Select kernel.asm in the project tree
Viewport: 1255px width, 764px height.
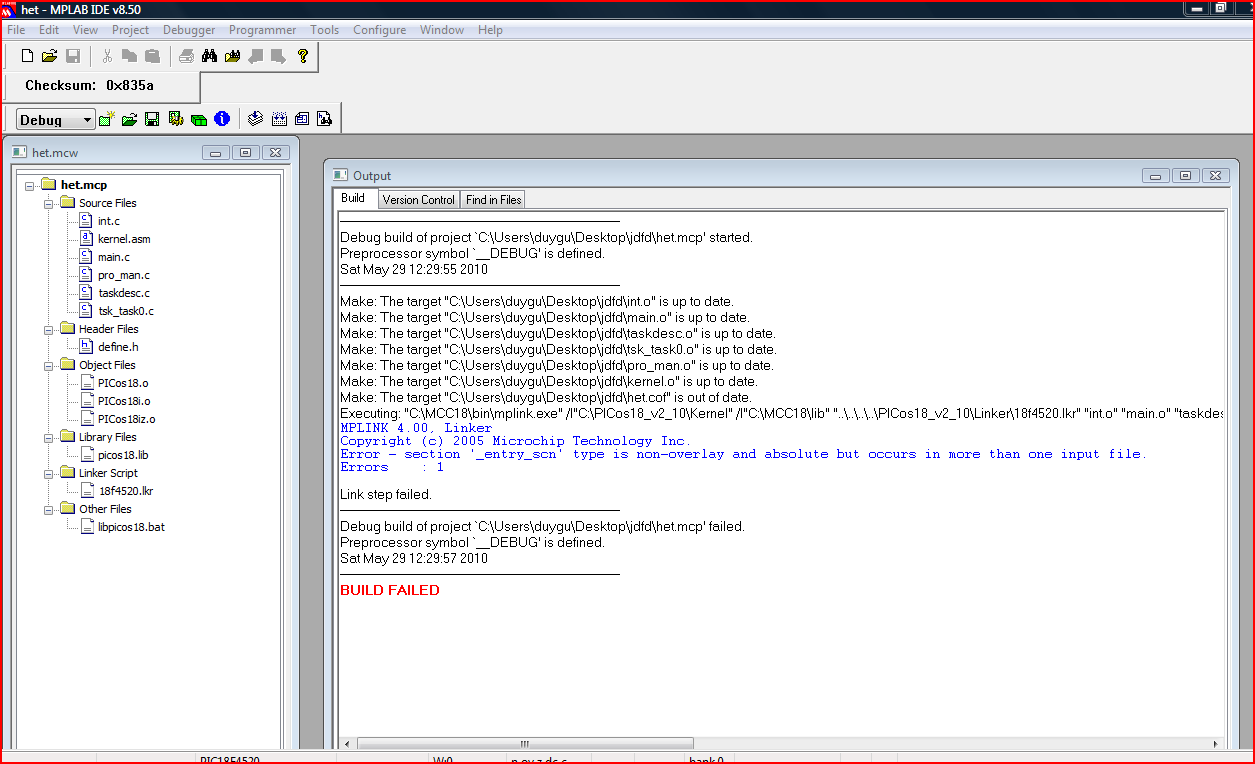tap(124, 239)
